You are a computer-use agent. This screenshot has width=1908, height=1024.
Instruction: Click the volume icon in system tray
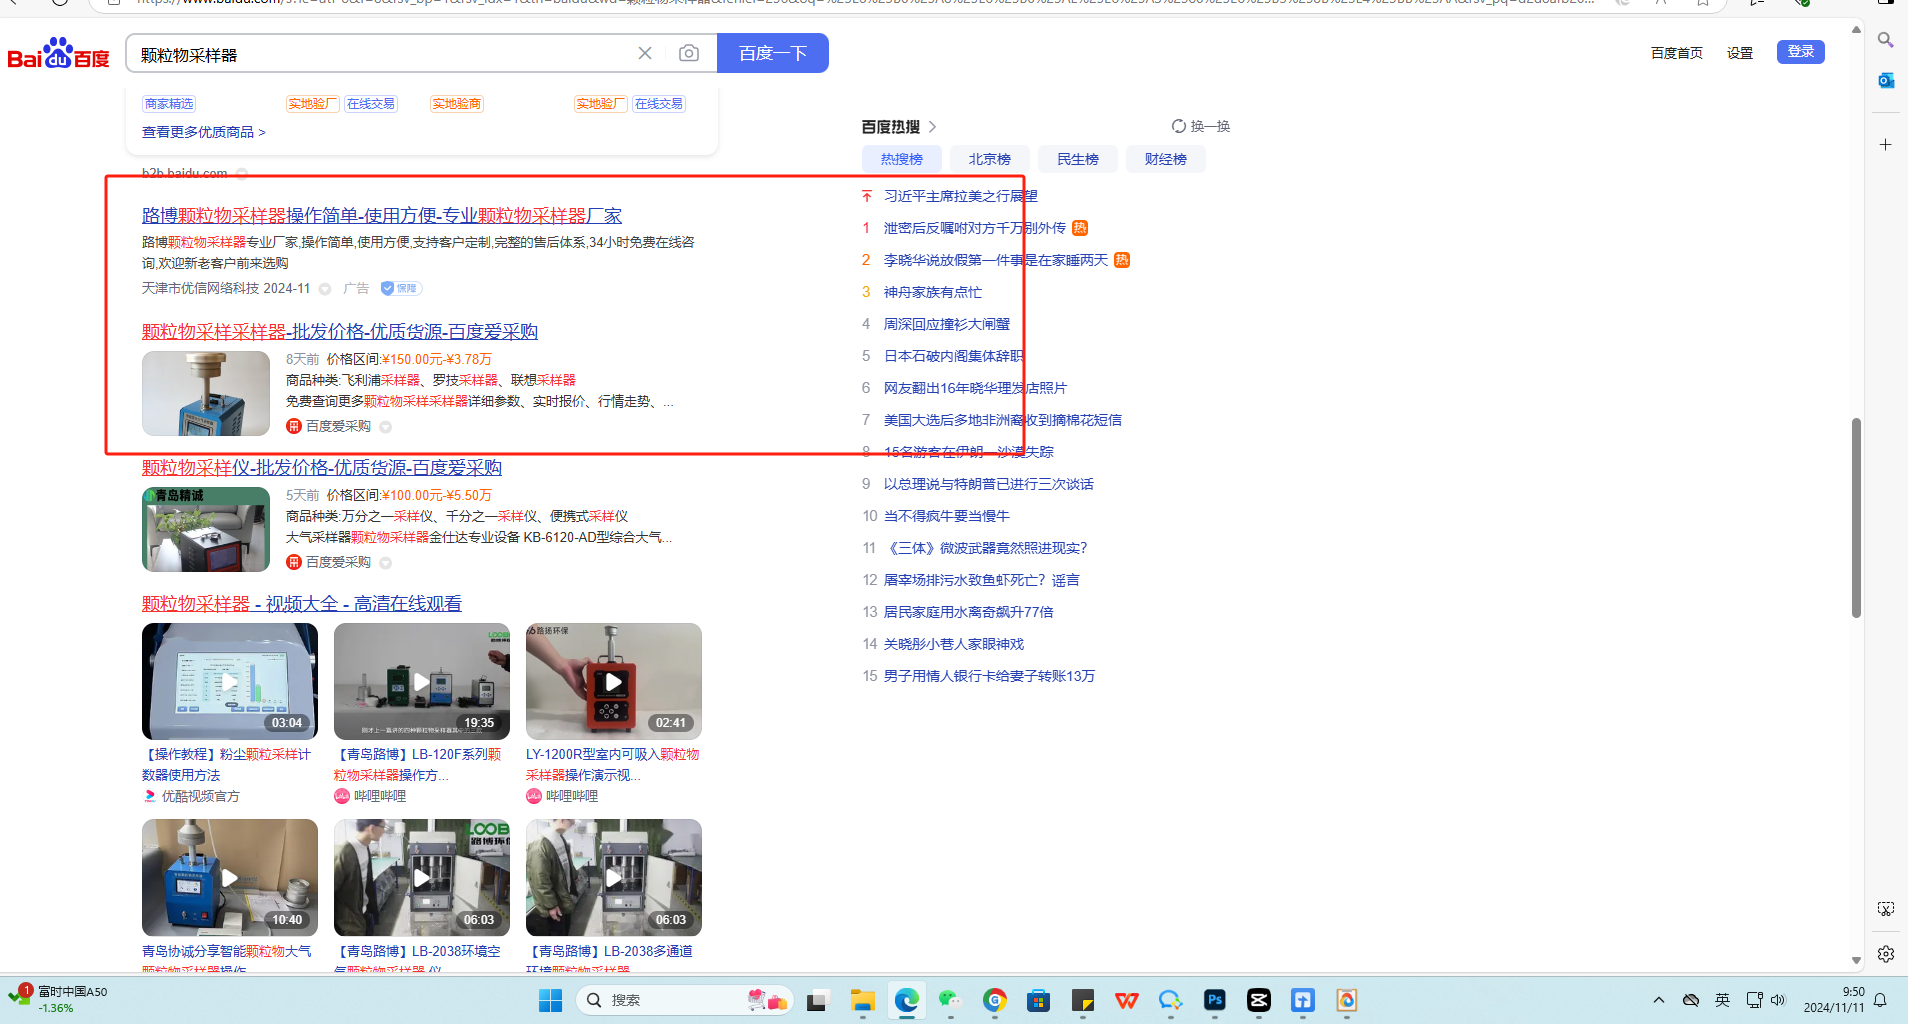click(x=1778, y=1000)
